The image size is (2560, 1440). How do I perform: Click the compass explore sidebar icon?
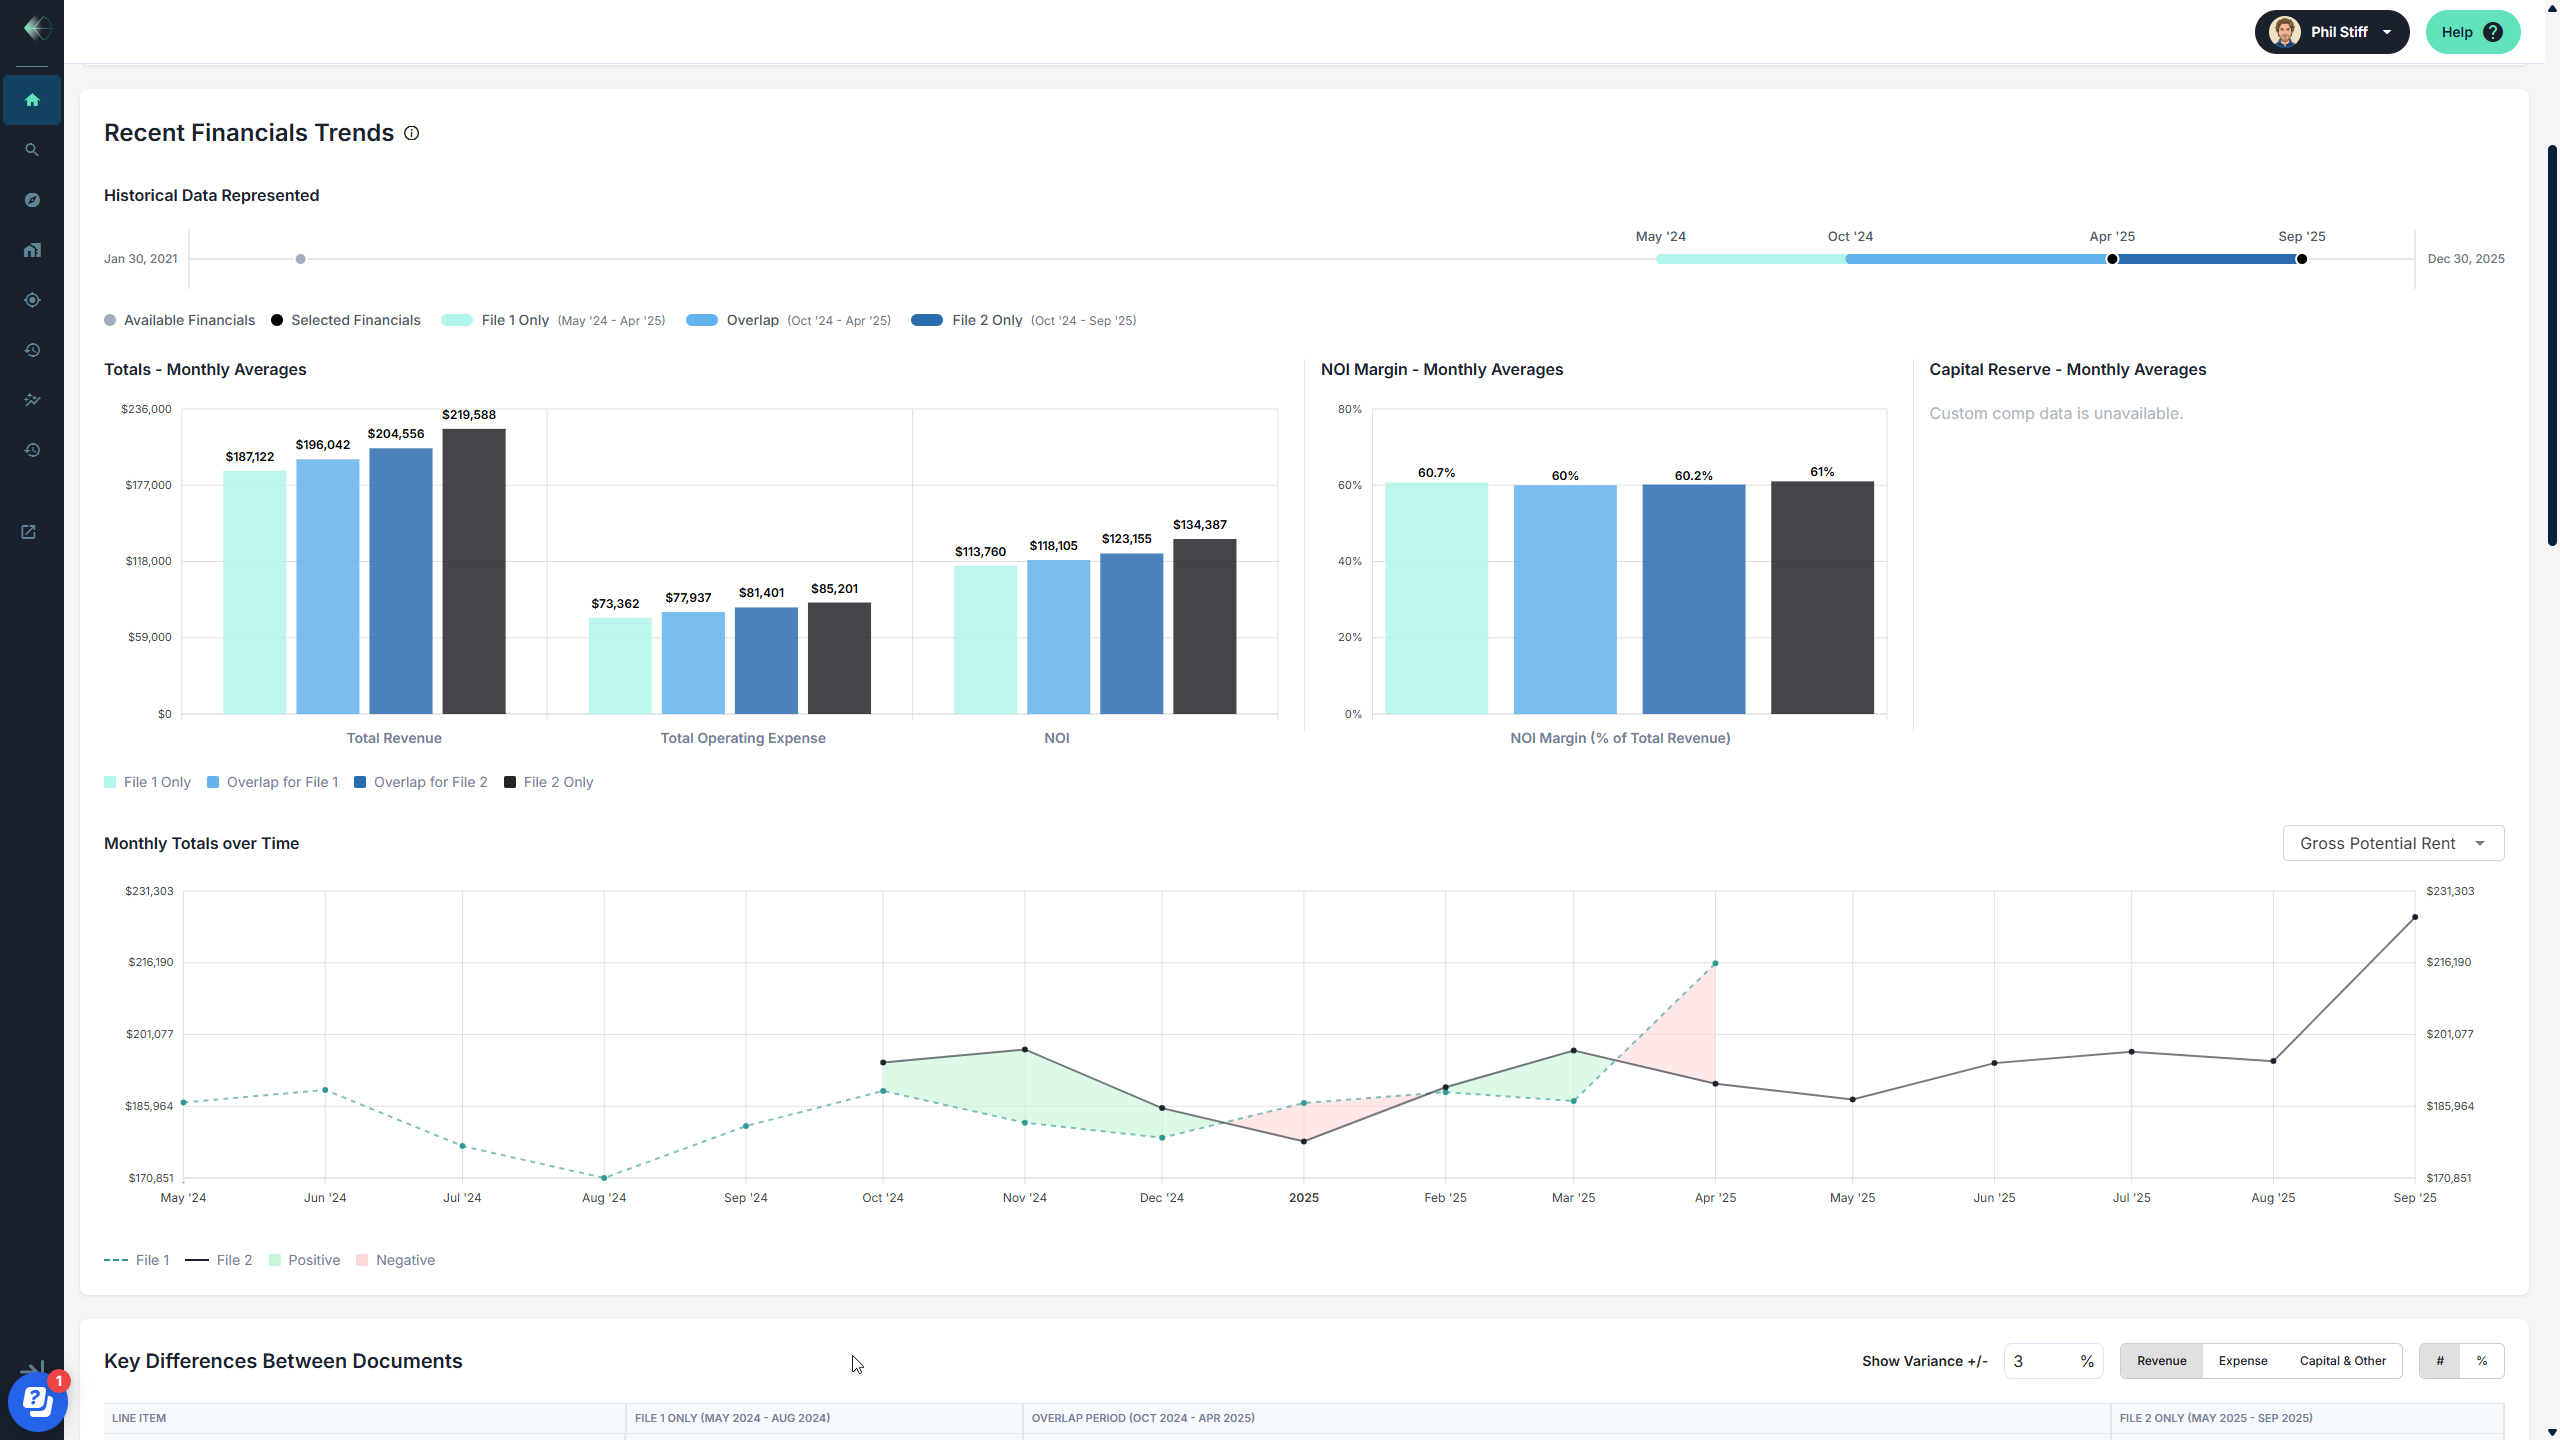[32, 200]
